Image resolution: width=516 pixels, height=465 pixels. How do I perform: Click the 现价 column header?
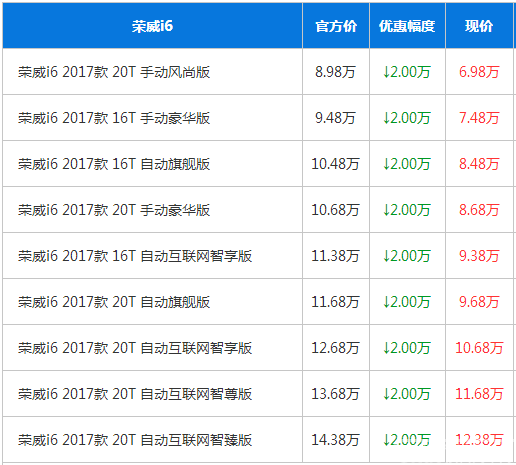pyautogui.click(x=479, y=26)
